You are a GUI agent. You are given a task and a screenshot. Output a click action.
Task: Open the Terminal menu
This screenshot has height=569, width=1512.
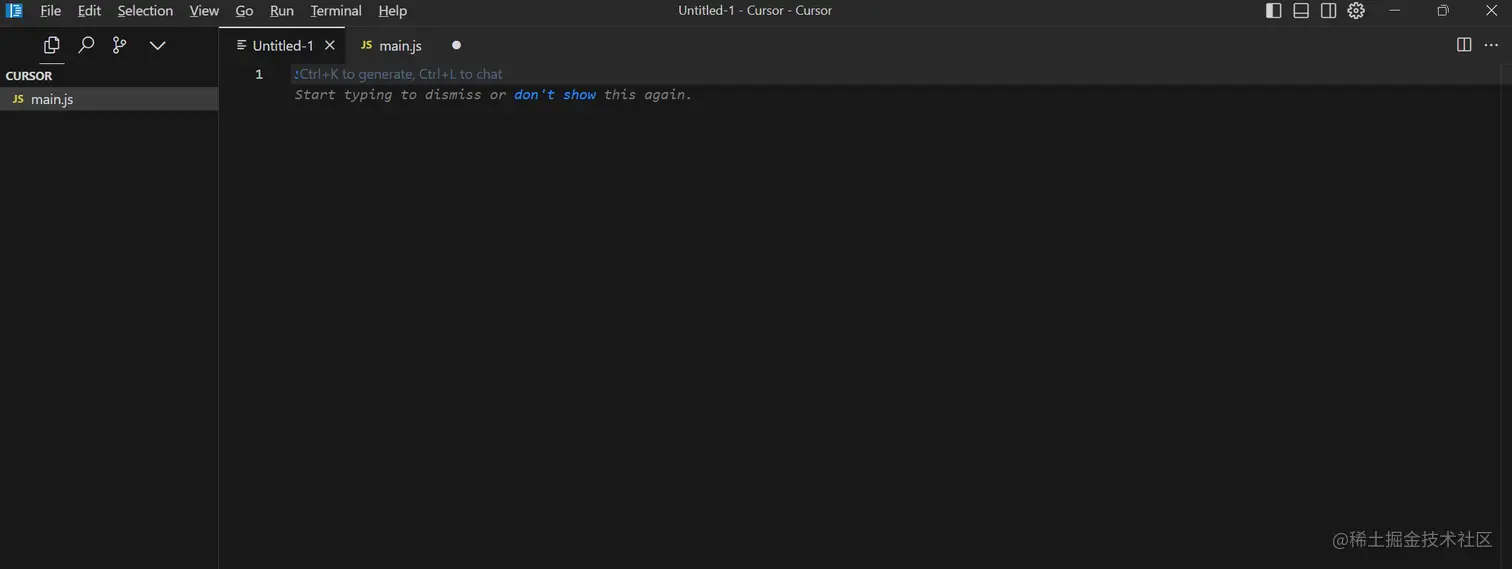[x=336, y=11]
